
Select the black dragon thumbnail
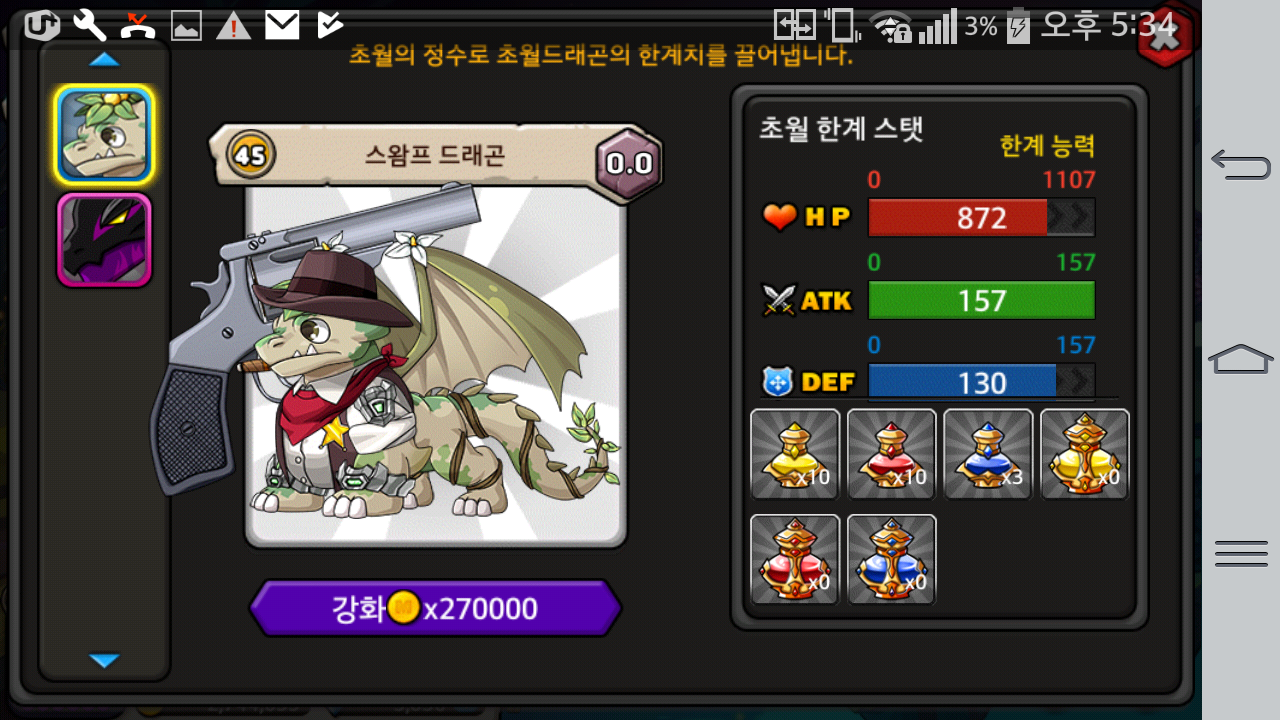(x=104, y=240)
